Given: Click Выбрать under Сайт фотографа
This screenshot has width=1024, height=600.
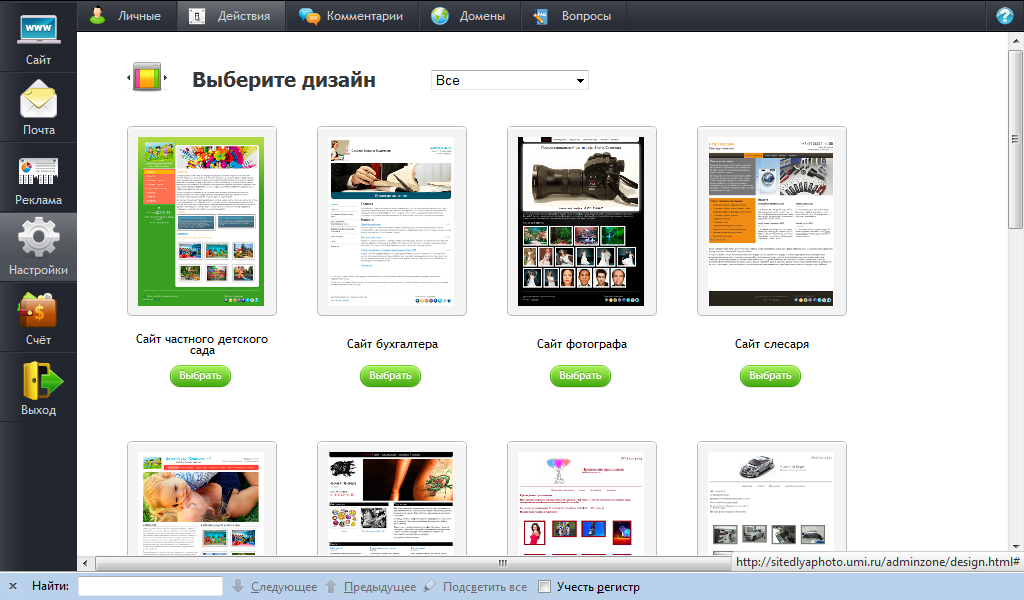Looking at the screenshot, I should click(581, 375).
